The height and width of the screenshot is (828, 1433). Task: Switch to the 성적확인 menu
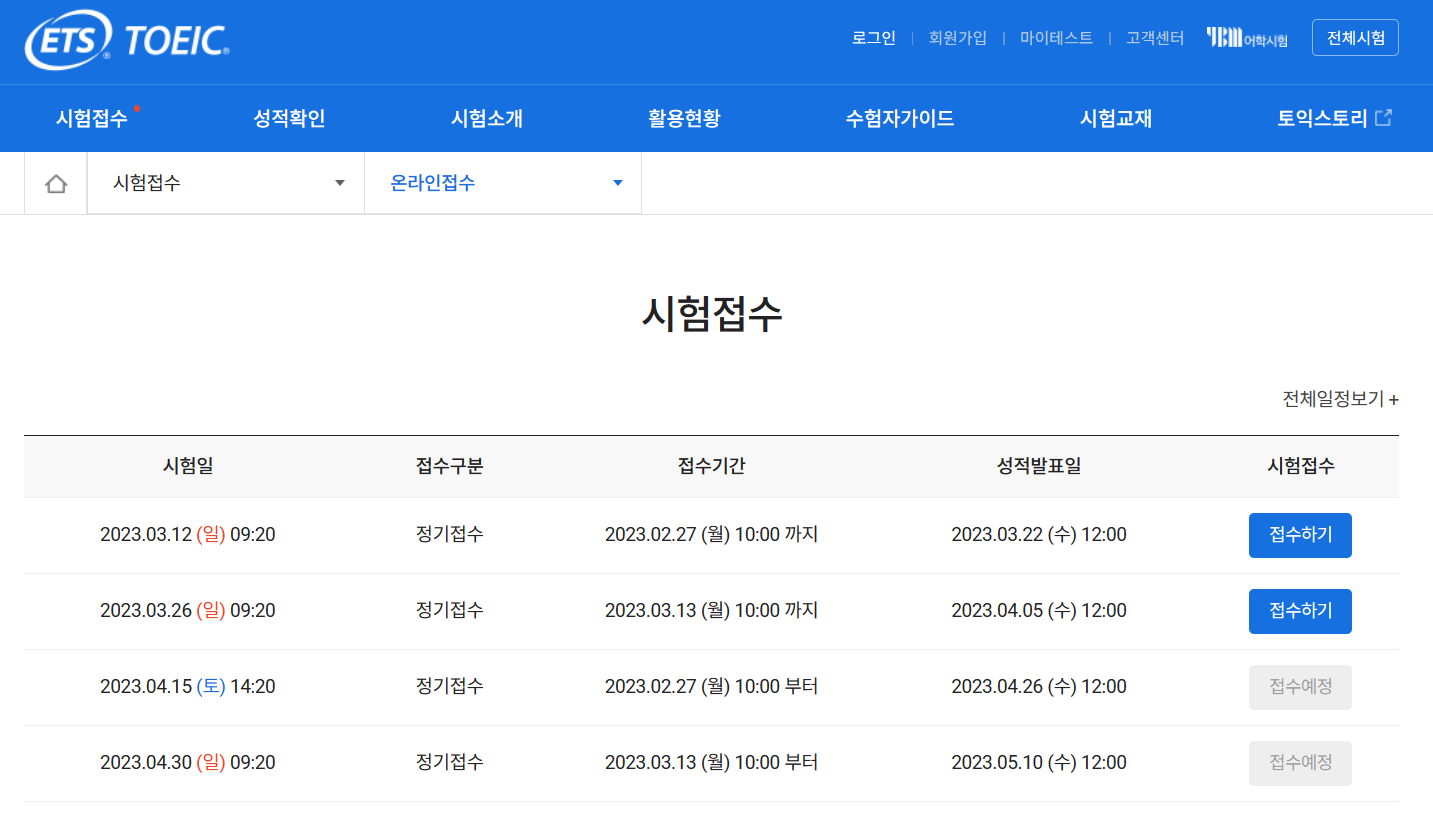288,118
